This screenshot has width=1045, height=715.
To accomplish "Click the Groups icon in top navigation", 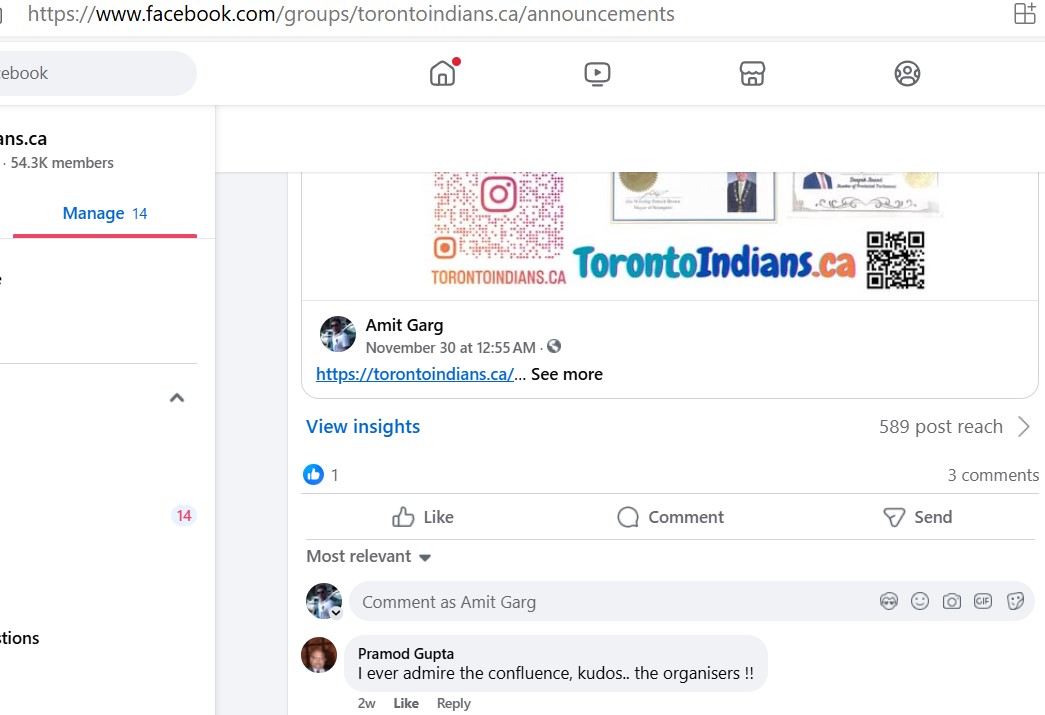I will click(x=907, y=73).
